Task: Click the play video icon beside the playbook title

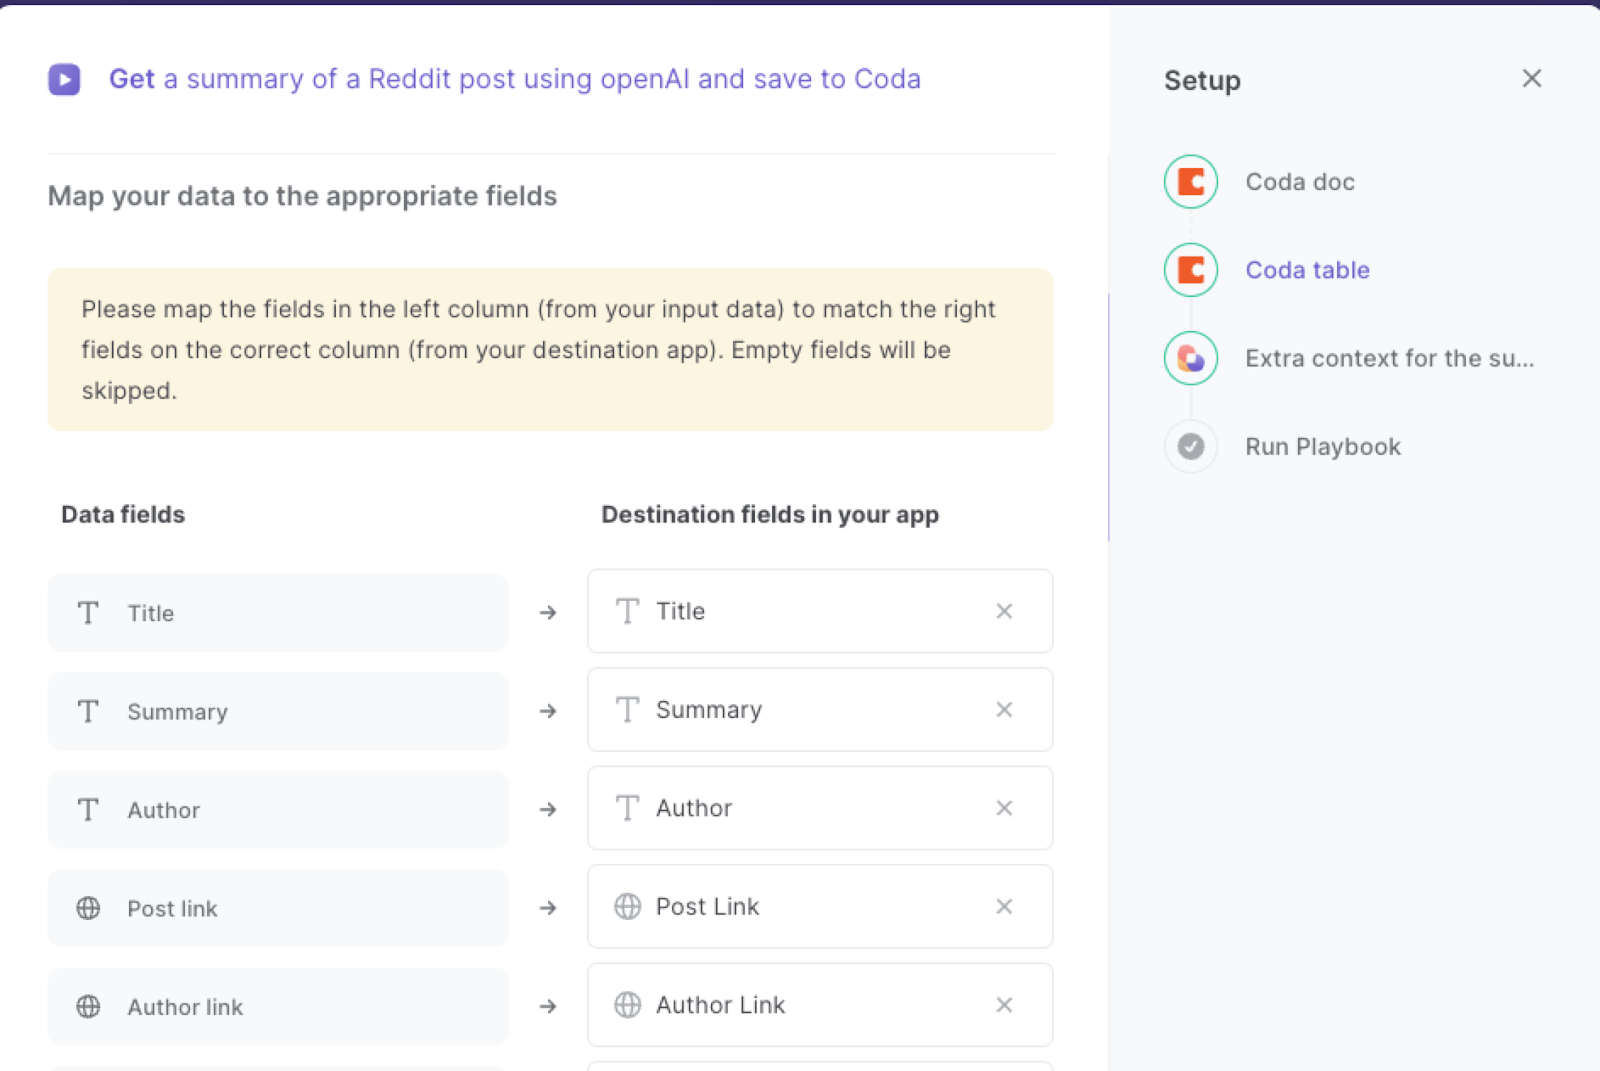Action: click(x=64, y=79)
